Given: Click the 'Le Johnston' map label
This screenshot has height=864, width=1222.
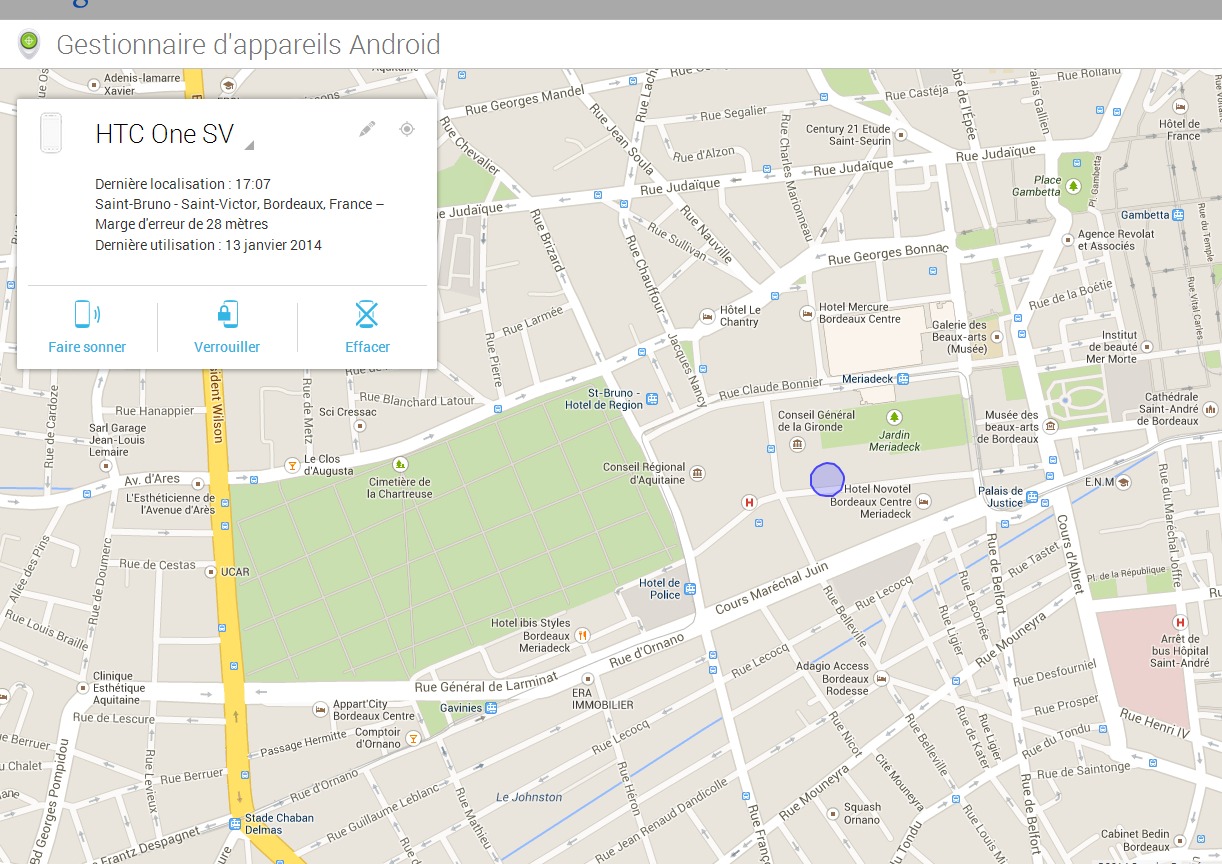Looking at the screenshot, I should pos(530,797).
